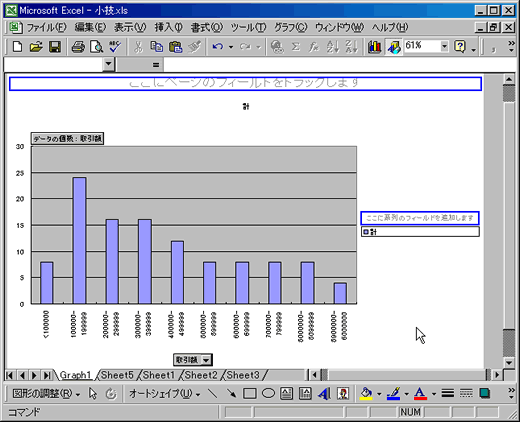Viewport: 520px width, 422px height.
Task: Open the zoom percentage dropdown
Action: click(x=444, y=46)
